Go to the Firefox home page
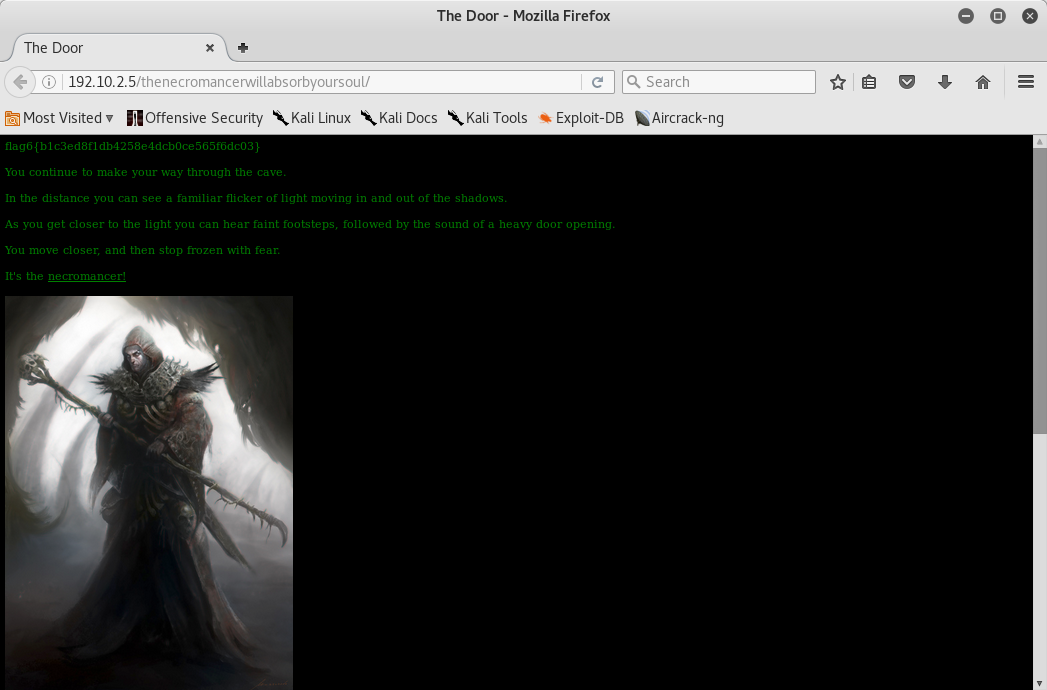The image size is (1047, 690). click(x=983, y=82)
